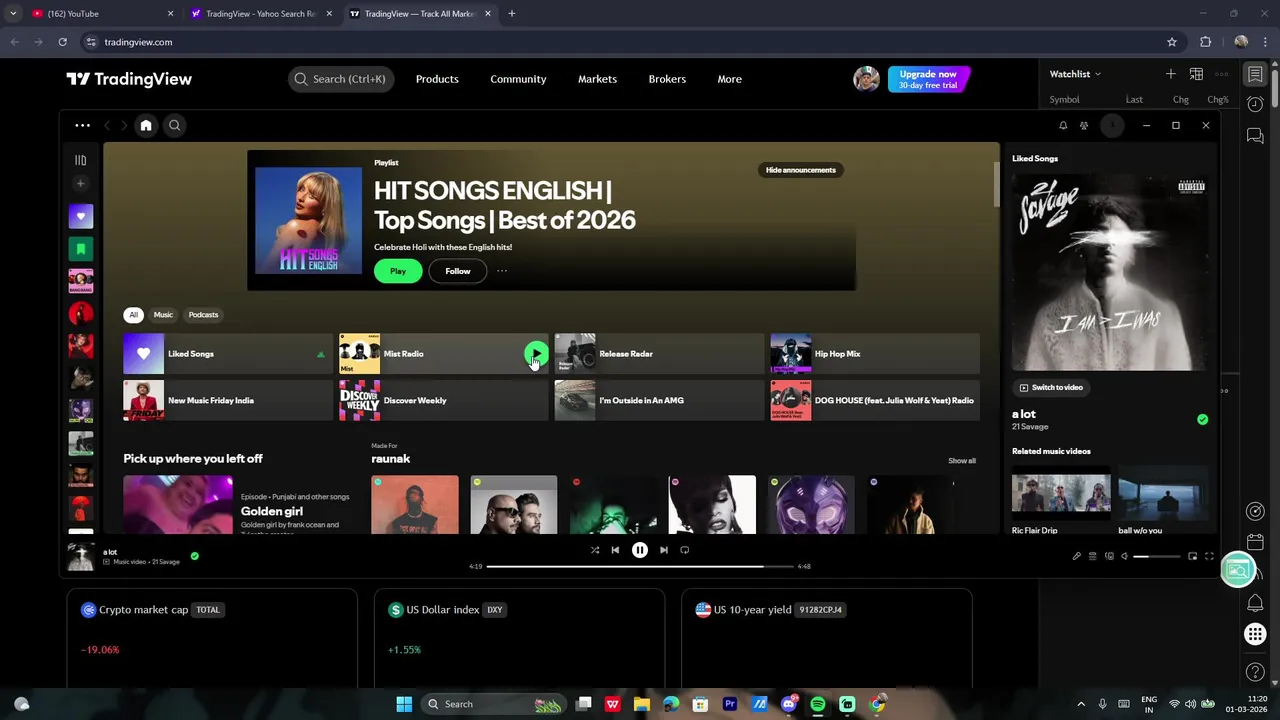The height and width of the screenshot is (720, 1280).
Task: Click the TradingView Search box
Action: tap(340, 79)
